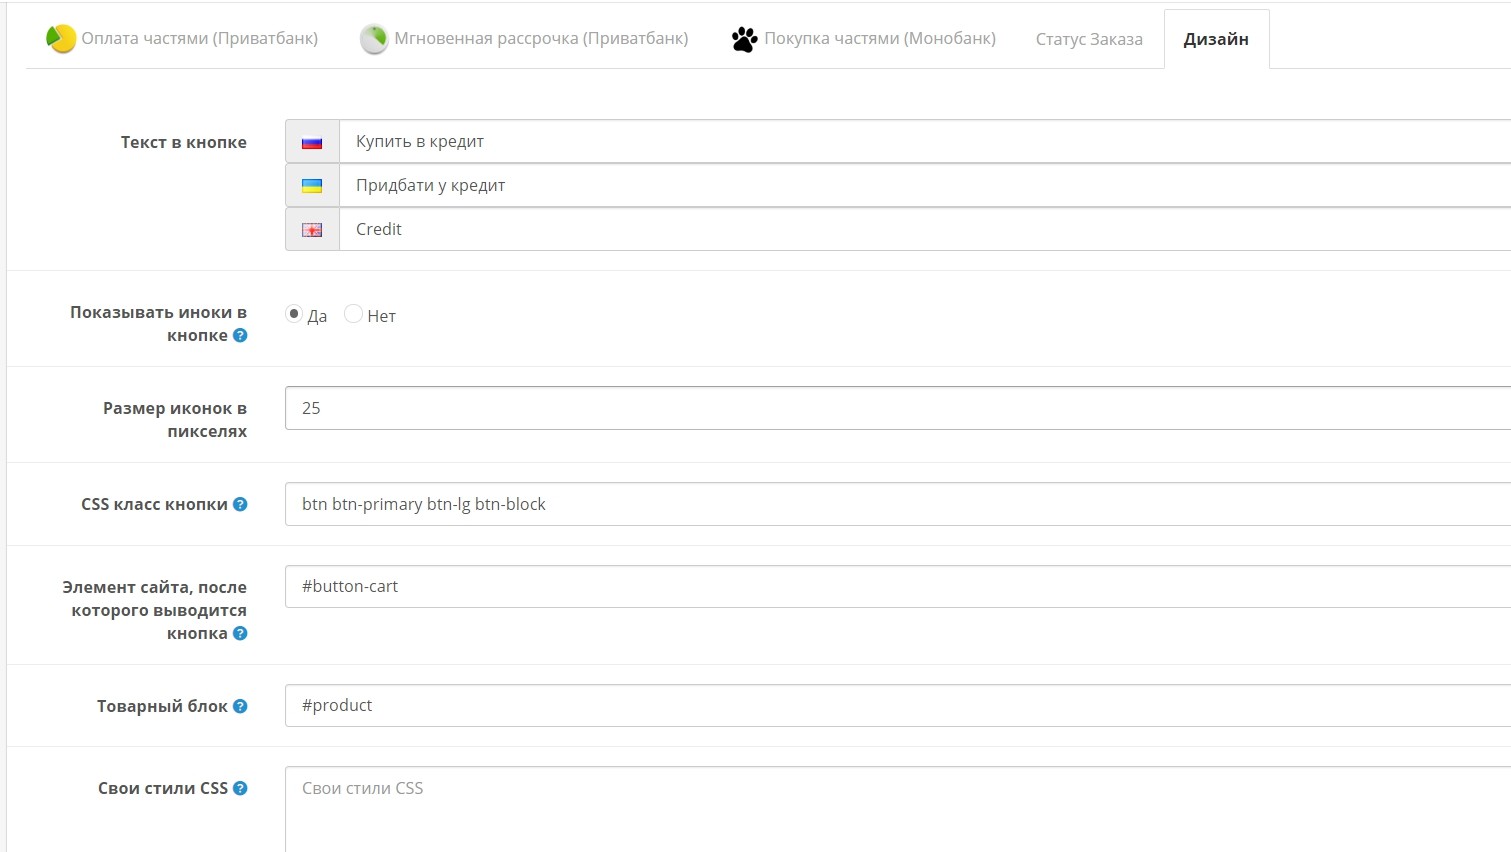Click the Privatbank installments tab icon

pyautogui.click(x=61, y=39)
